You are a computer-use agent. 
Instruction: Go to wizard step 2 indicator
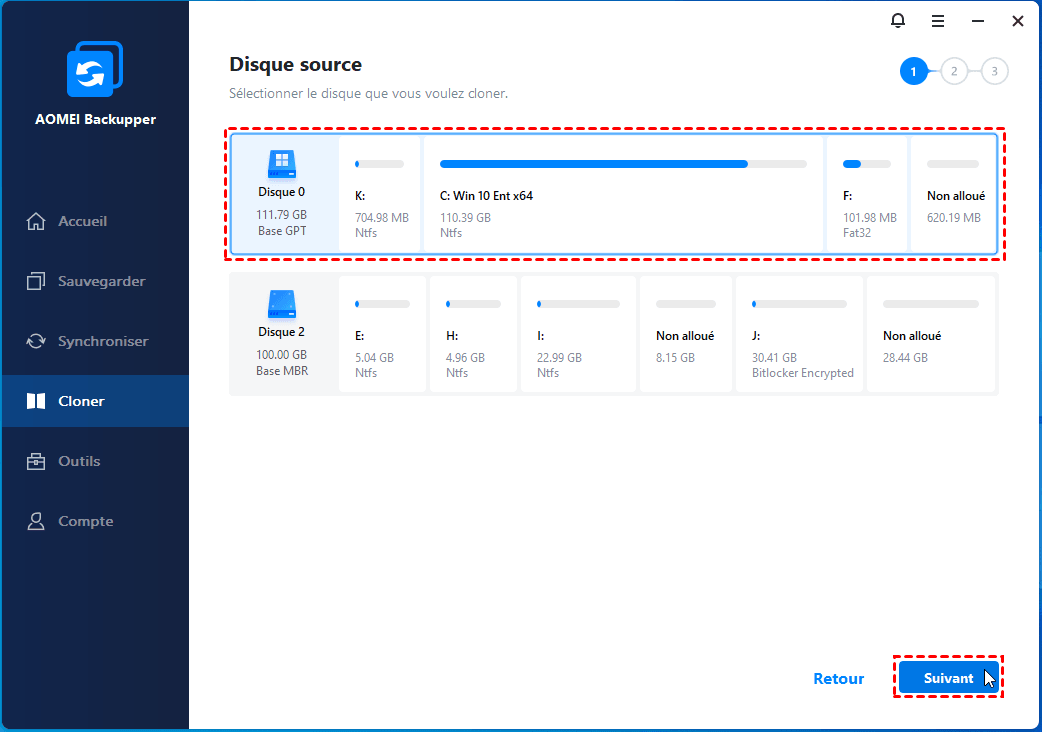click(x=954, y=71)
